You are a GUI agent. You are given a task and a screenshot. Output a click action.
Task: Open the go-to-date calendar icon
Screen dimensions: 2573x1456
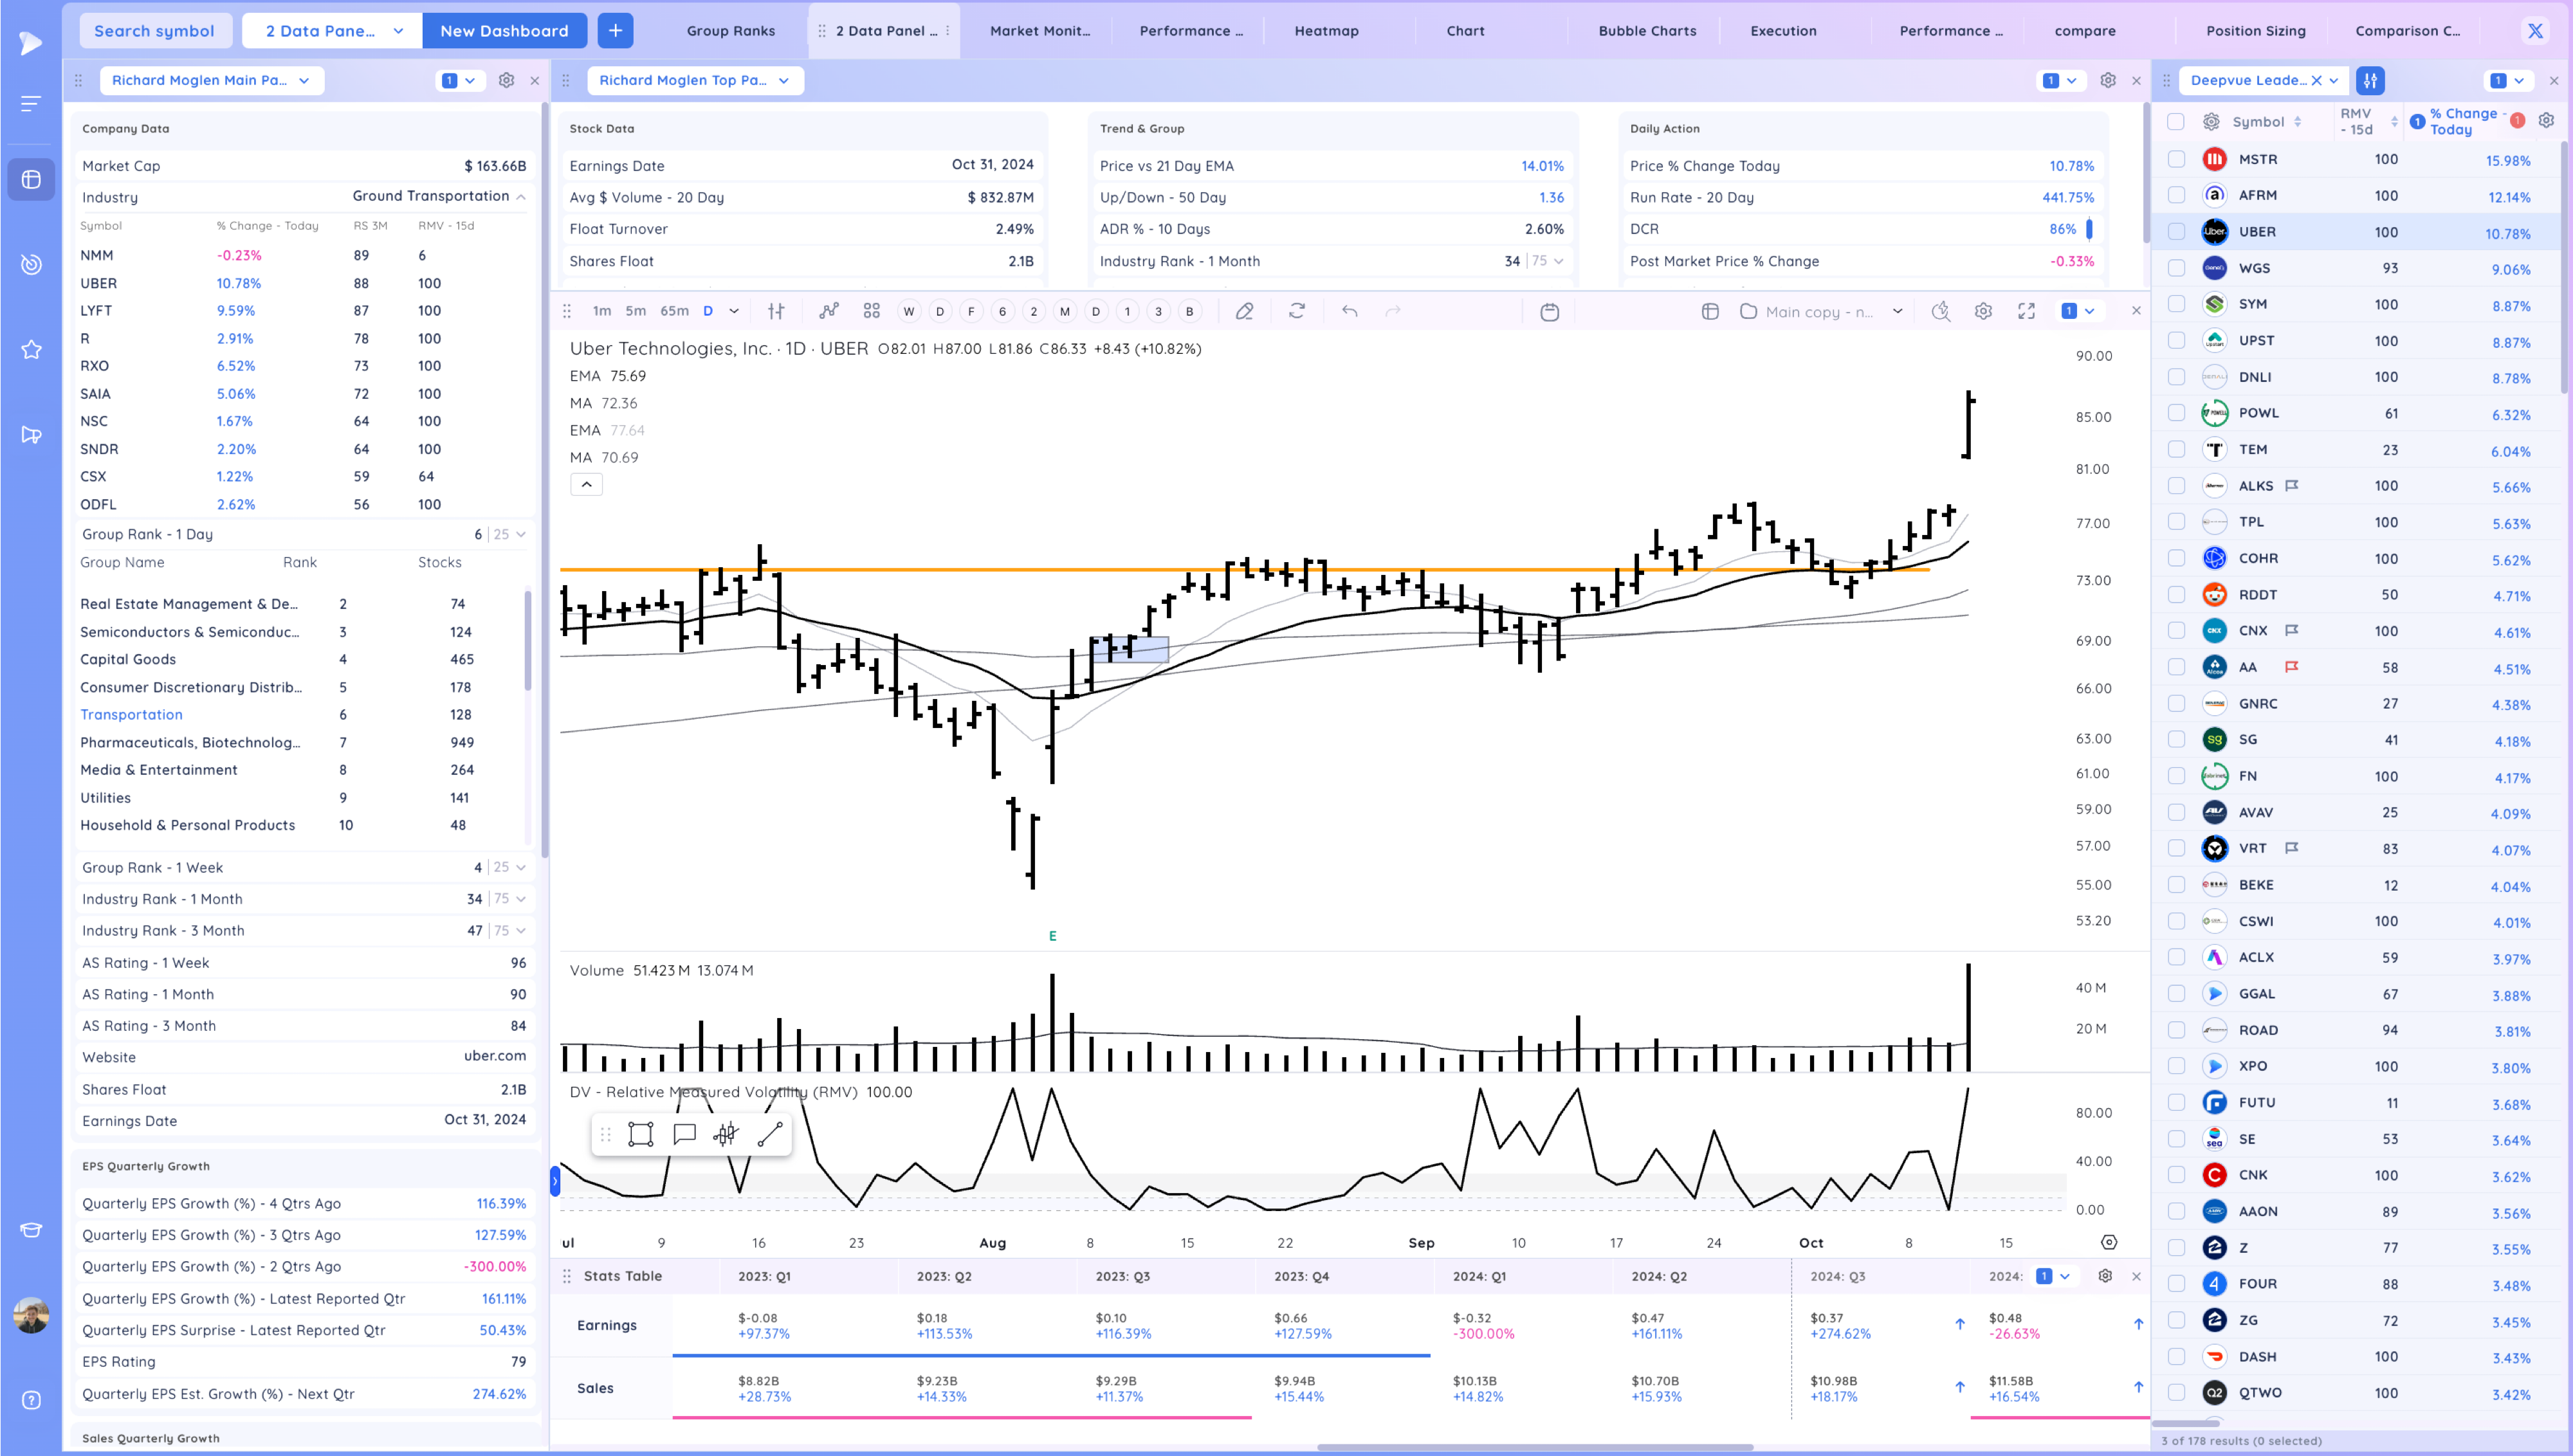click(1549, 311)
